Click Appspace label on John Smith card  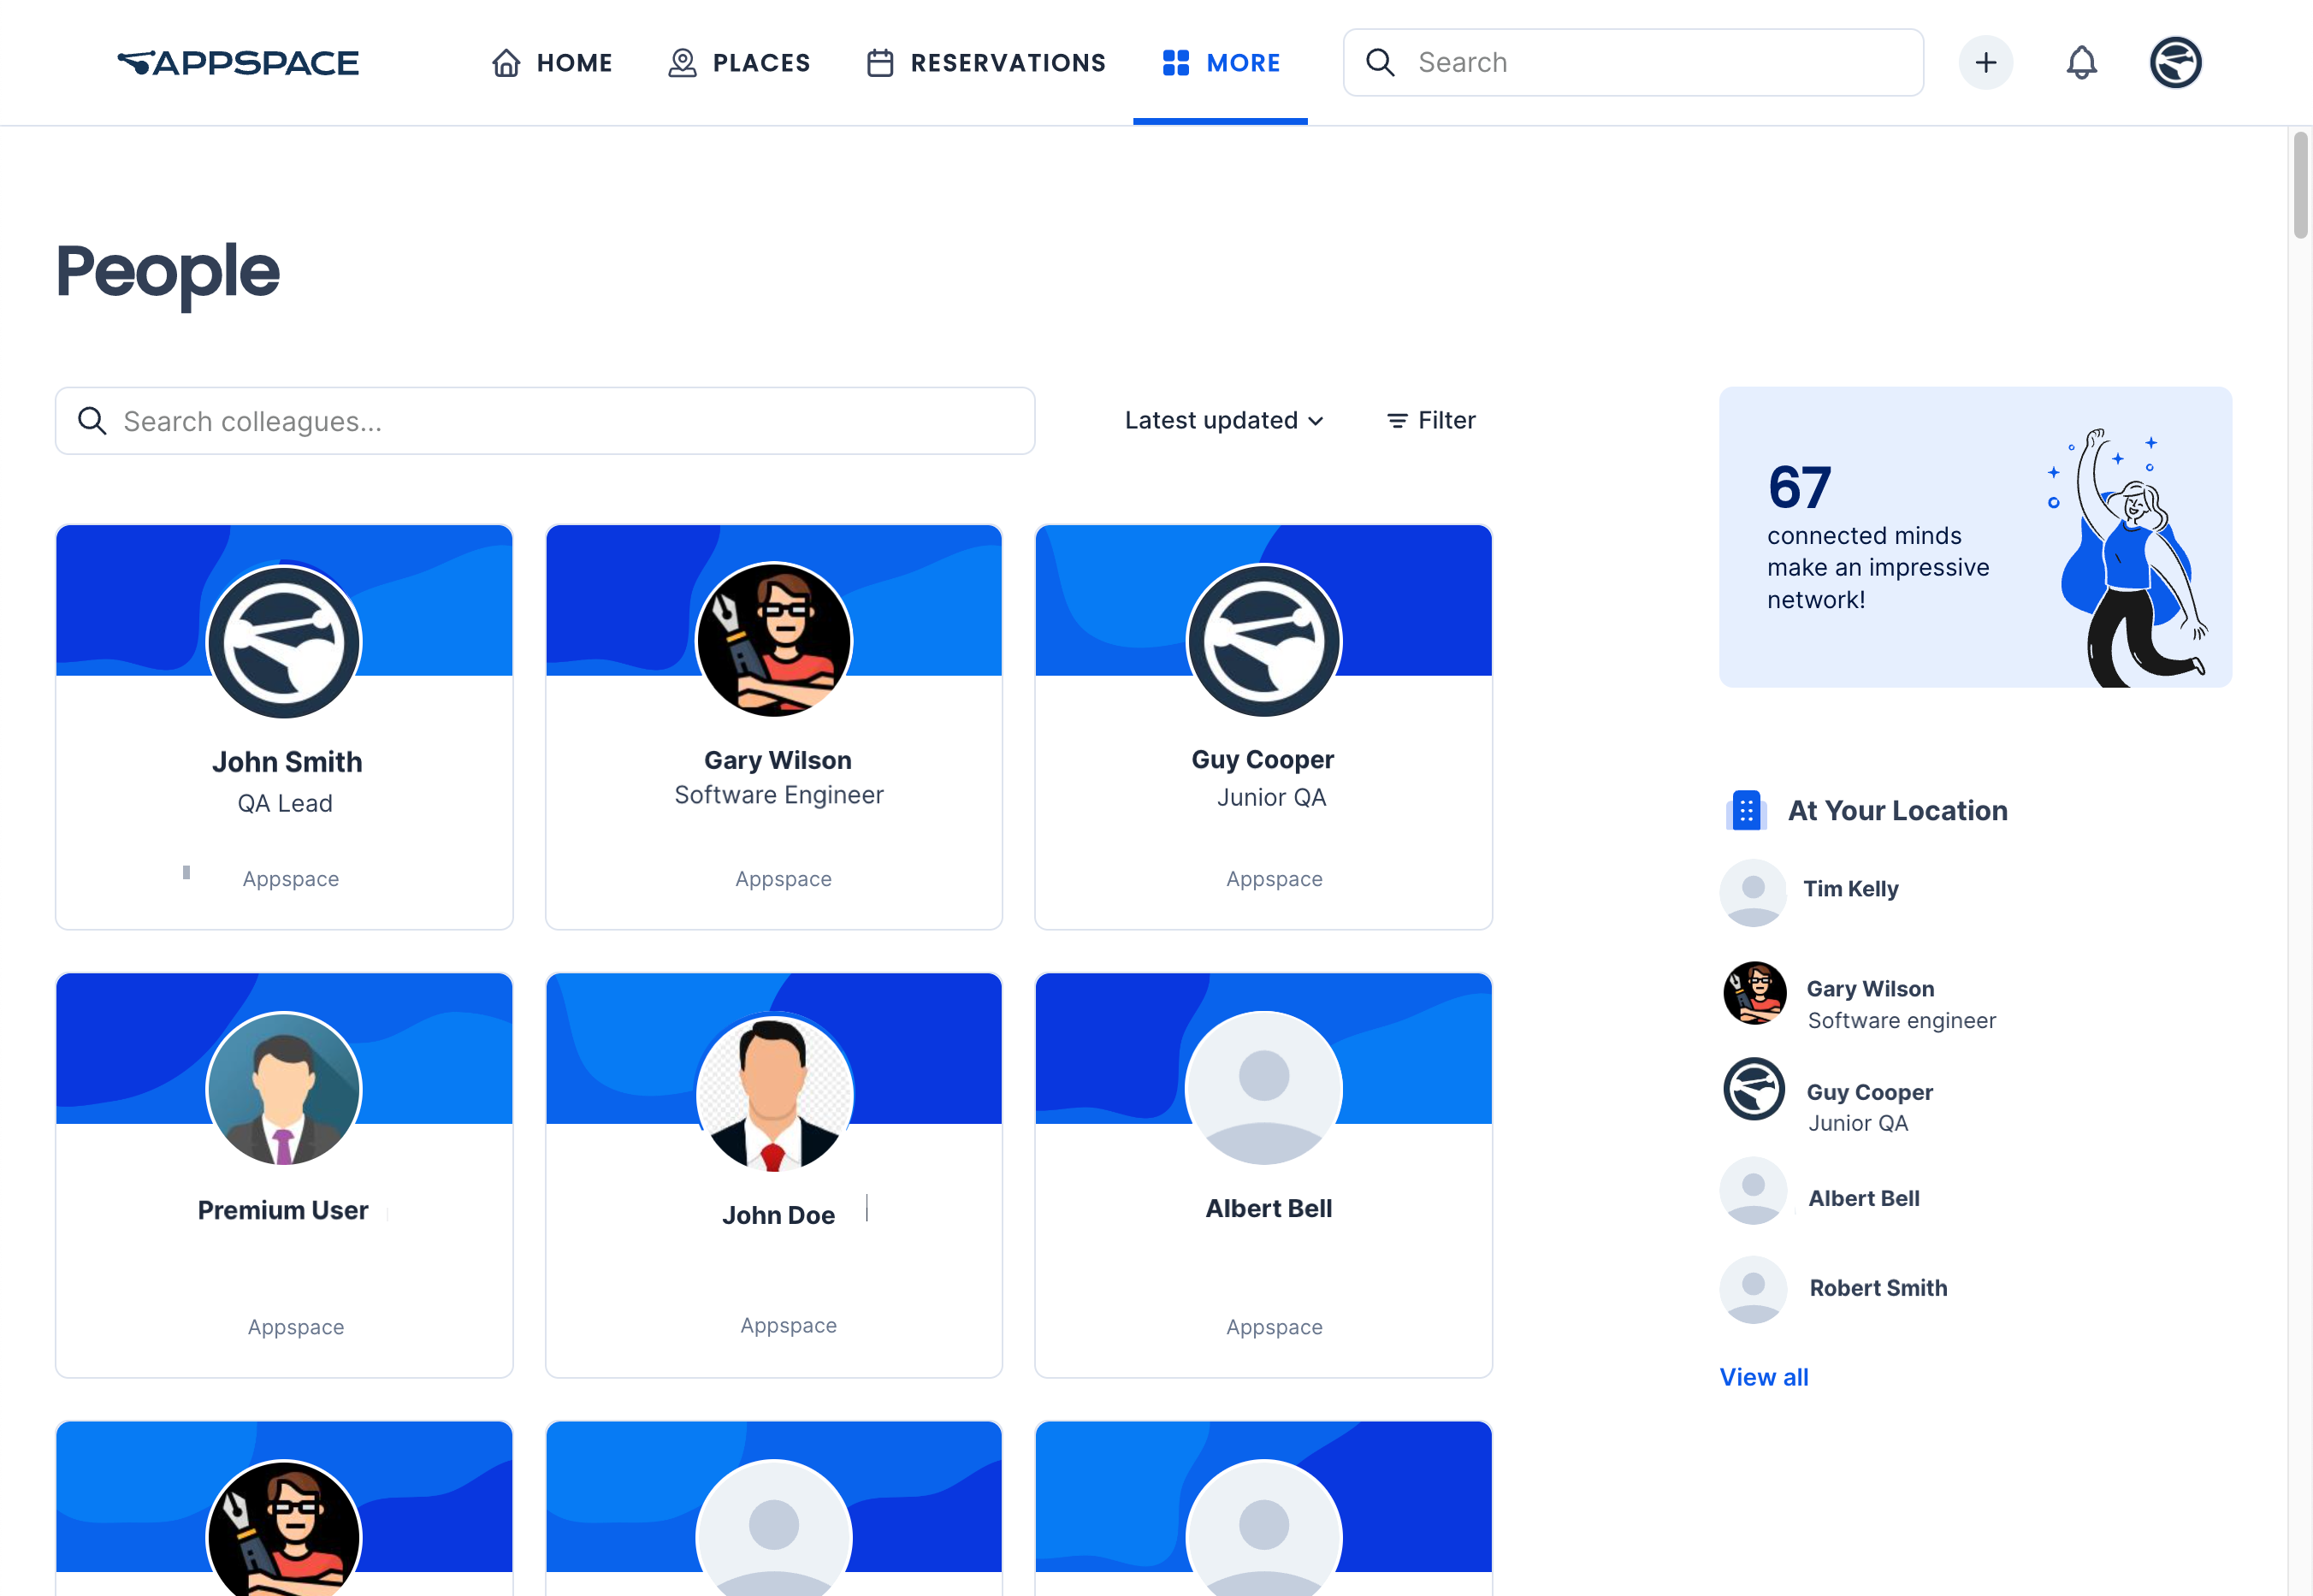[x=291, y=878]
